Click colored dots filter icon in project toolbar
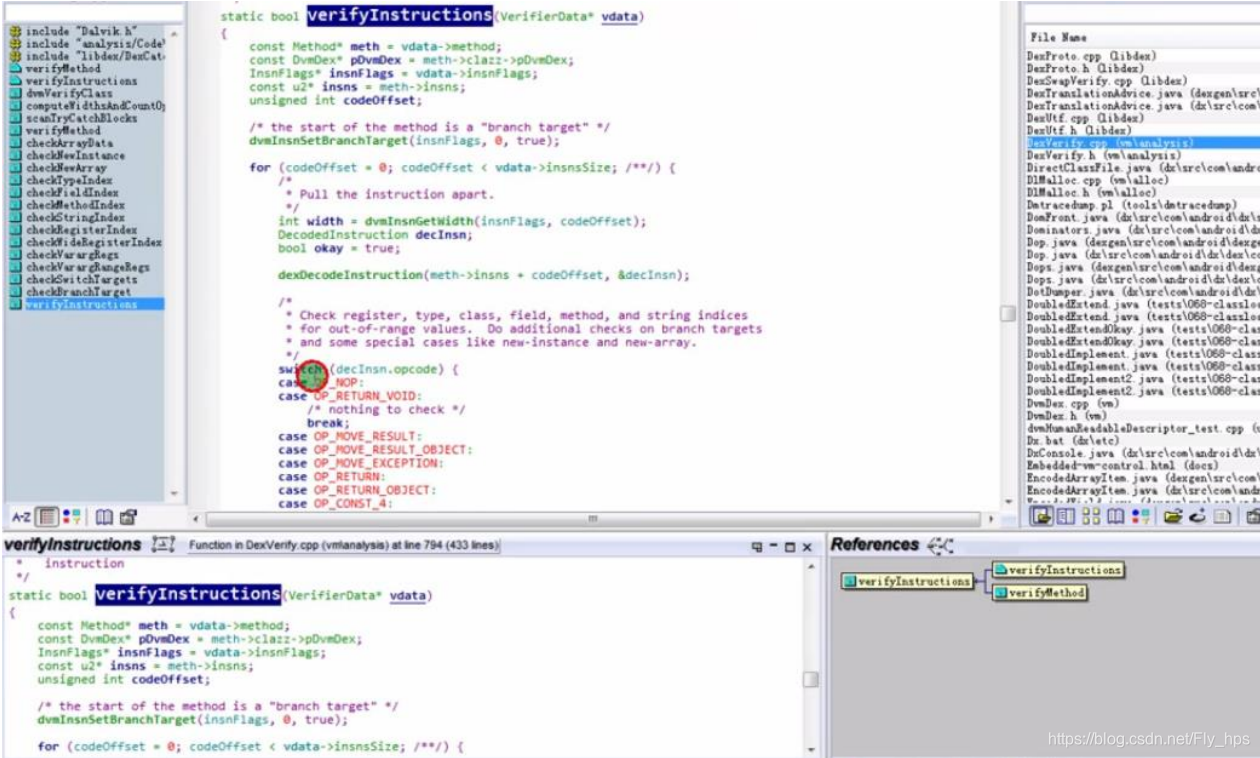Image resolution: width=1260 pixels, height=758 pixels. pos(1140,516)
